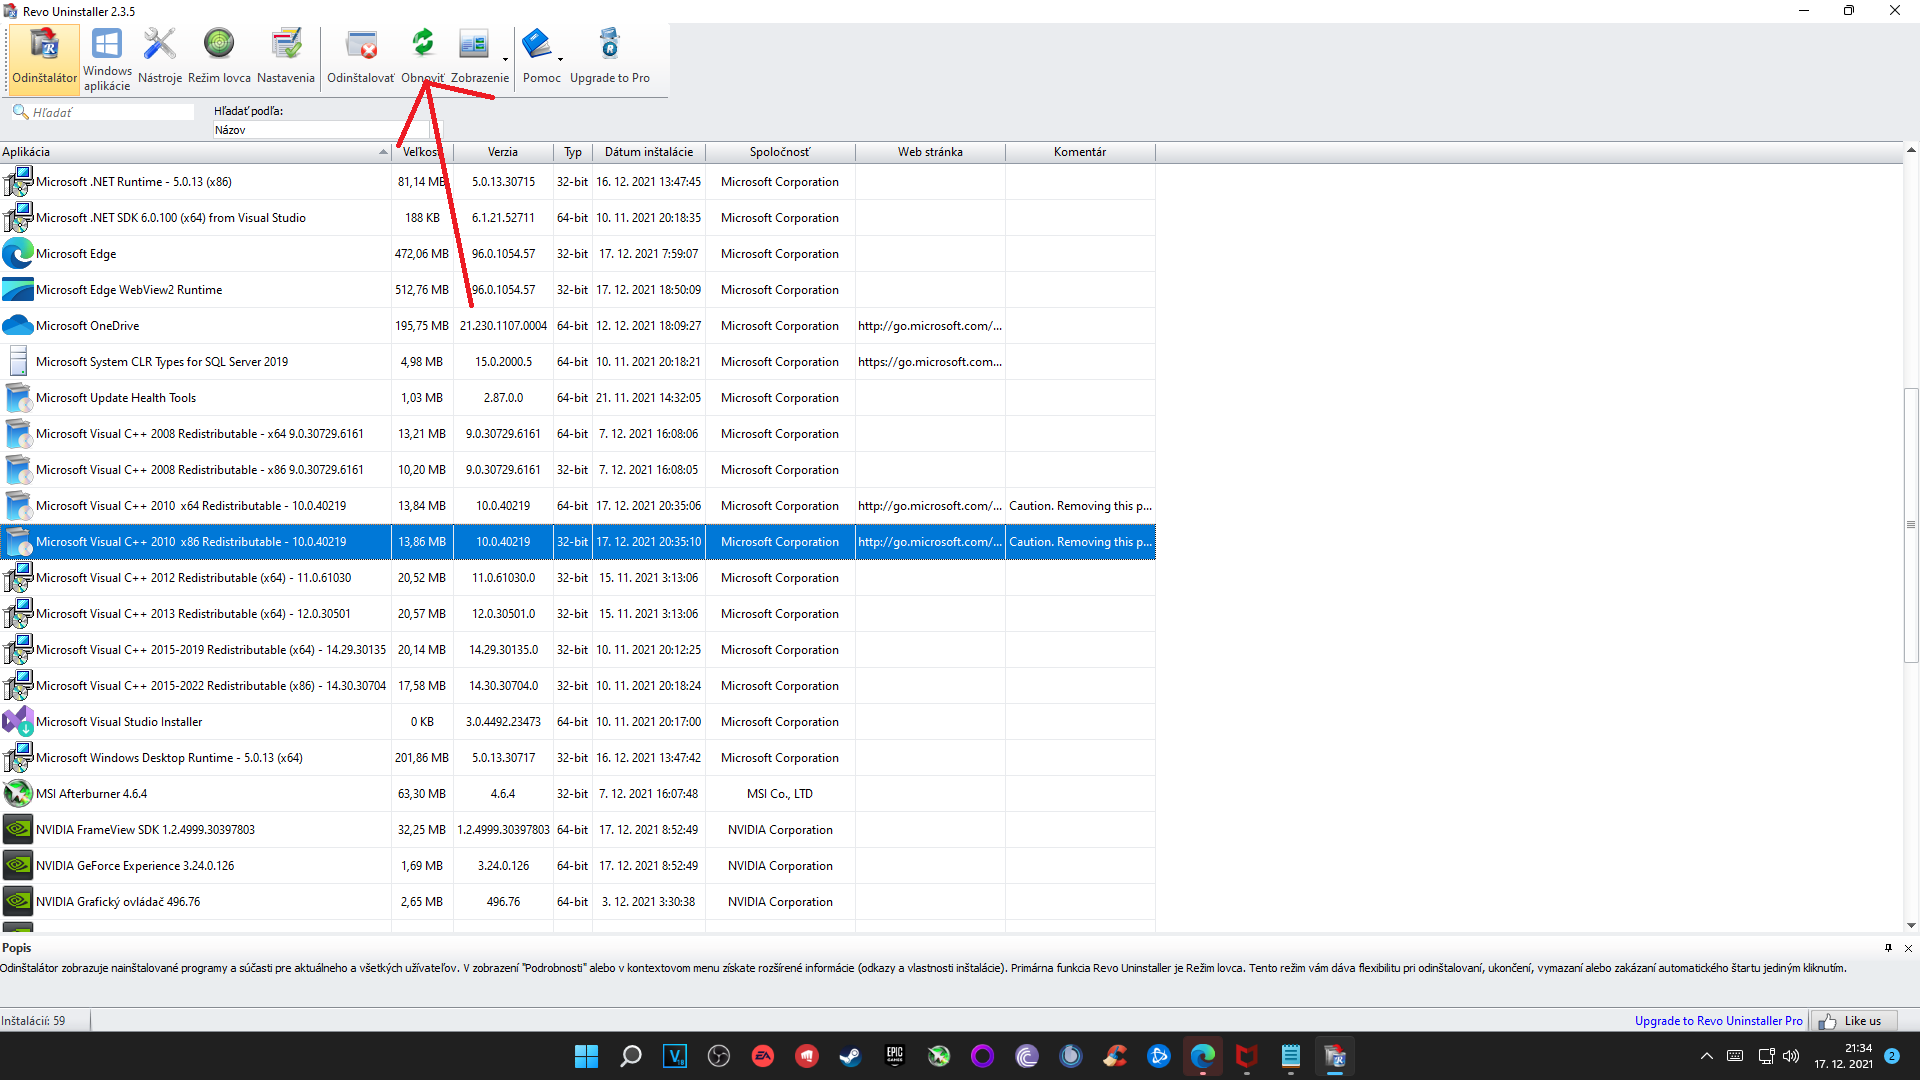This screenshot has height=1080, width=1920.
Task: Expand the Zobrazenie dropdown arrow
Action: point(505,60)
